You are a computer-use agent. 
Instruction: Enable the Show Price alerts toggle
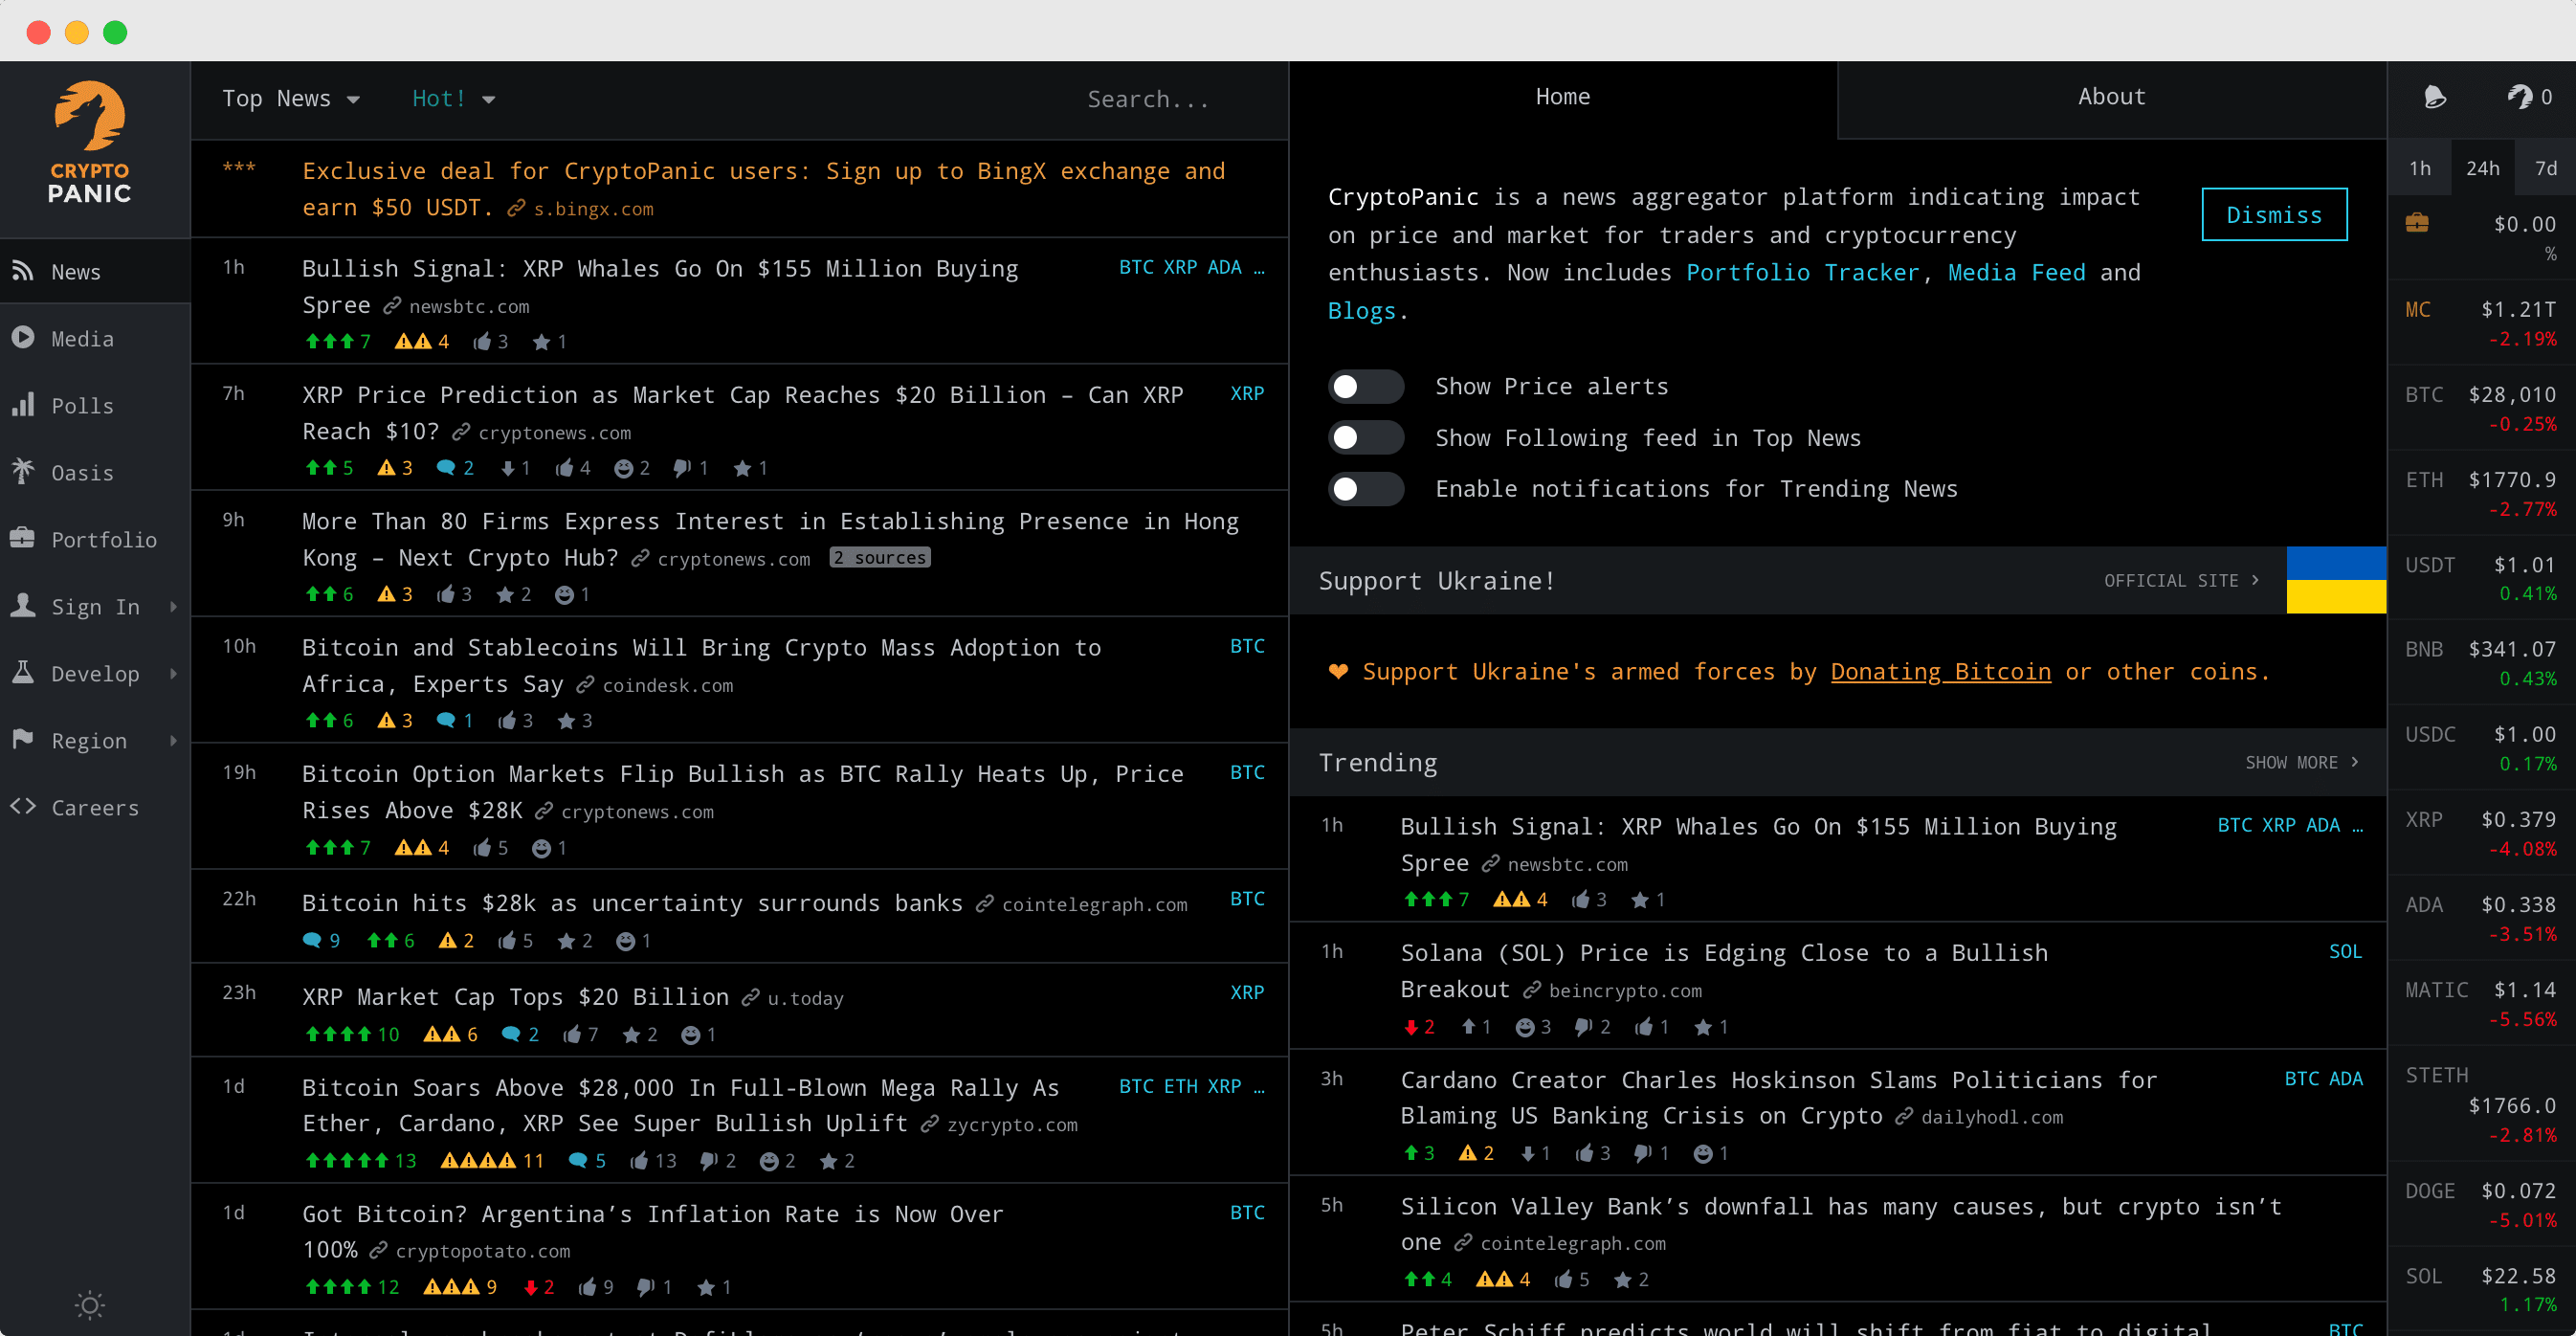pyautogui.click(x=1366, y=386)
